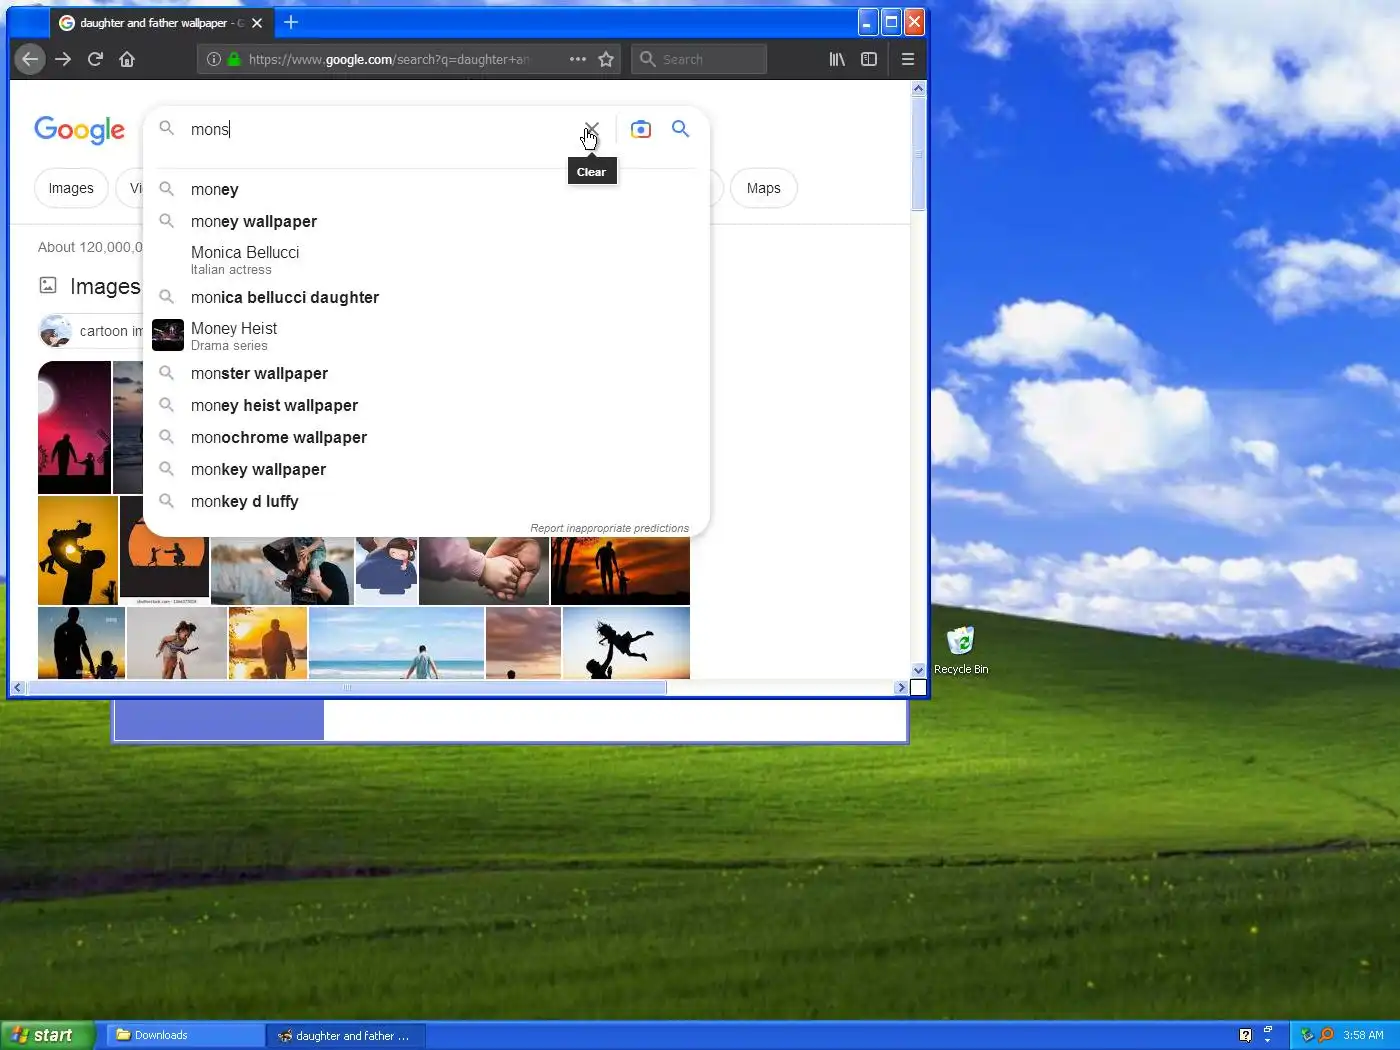Click the help icon in system tray
Screen dimensions: 1400x1050
tap(1245, 1035)
